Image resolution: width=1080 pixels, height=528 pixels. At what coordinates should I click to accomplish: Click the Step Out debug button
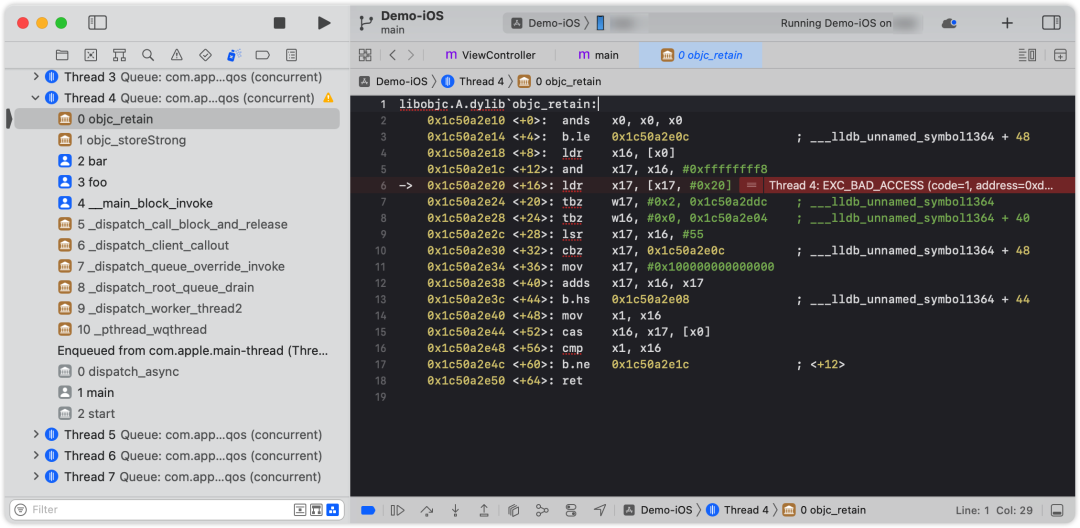click(484, 510)
